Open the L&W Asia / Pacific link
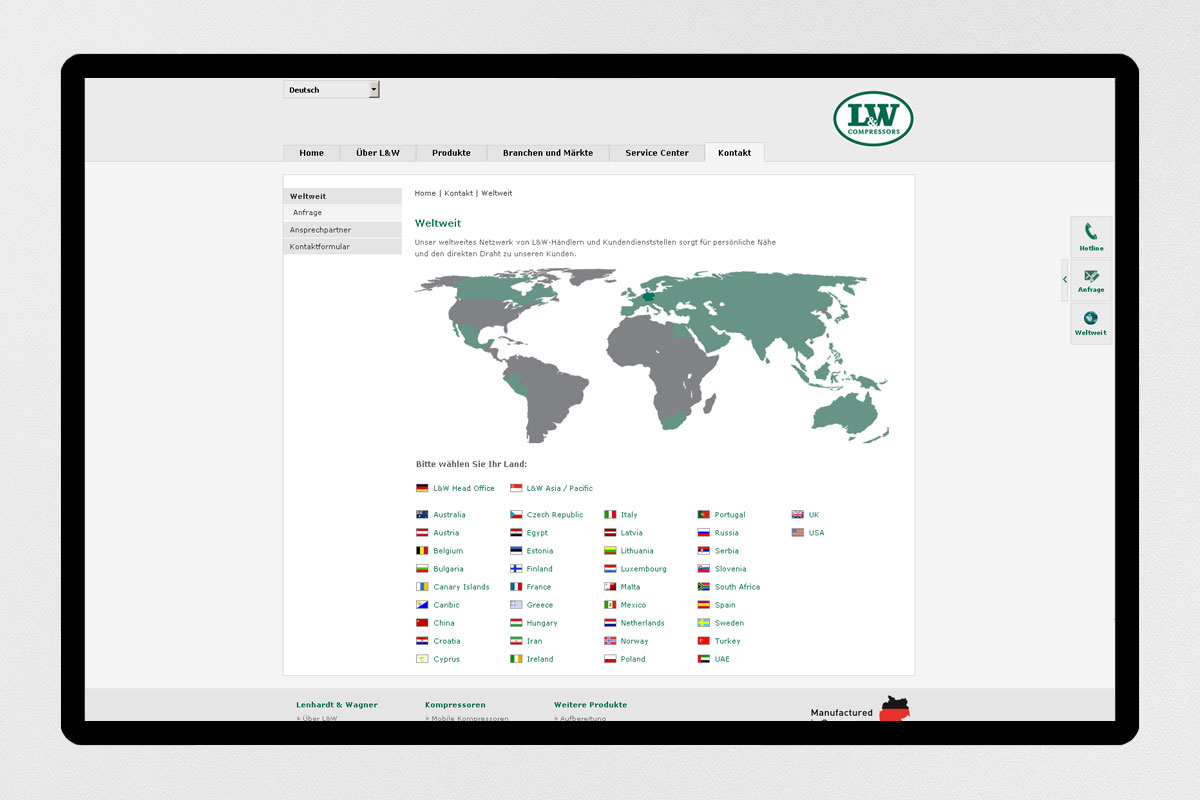This screenshot has width=1200, height=800. point(559,488)
